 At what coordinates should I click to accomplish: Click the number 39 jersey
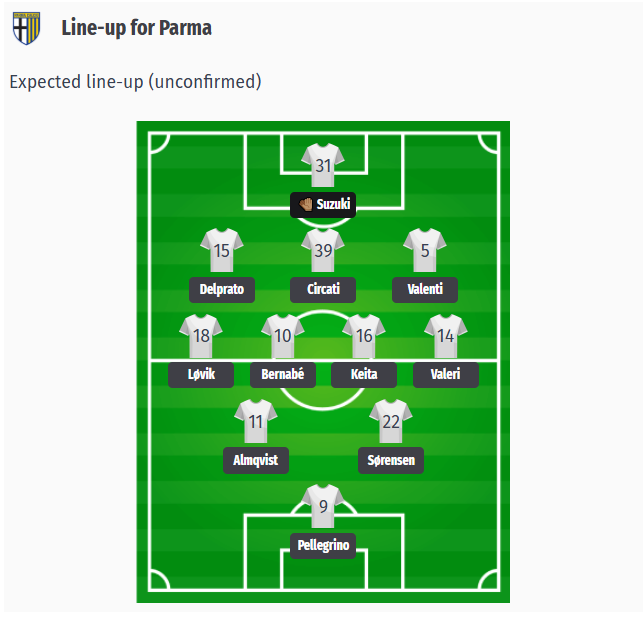323,250
